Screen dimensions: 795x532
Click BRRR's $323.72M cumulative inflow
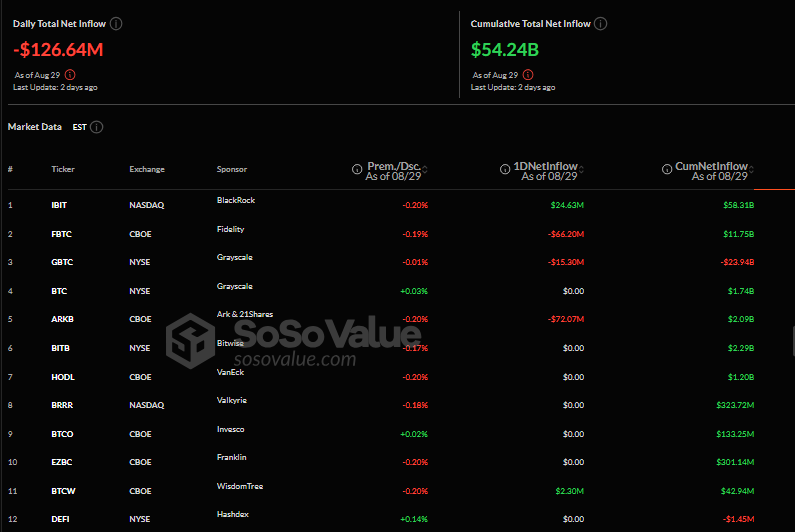tap(735, 405)
